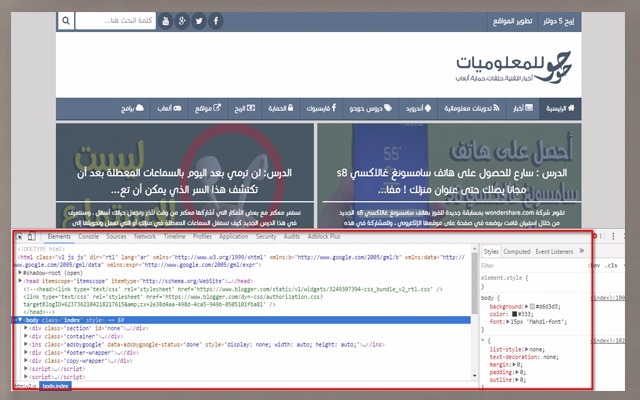
Task: Click the website search input field
Action: [111, 20]
